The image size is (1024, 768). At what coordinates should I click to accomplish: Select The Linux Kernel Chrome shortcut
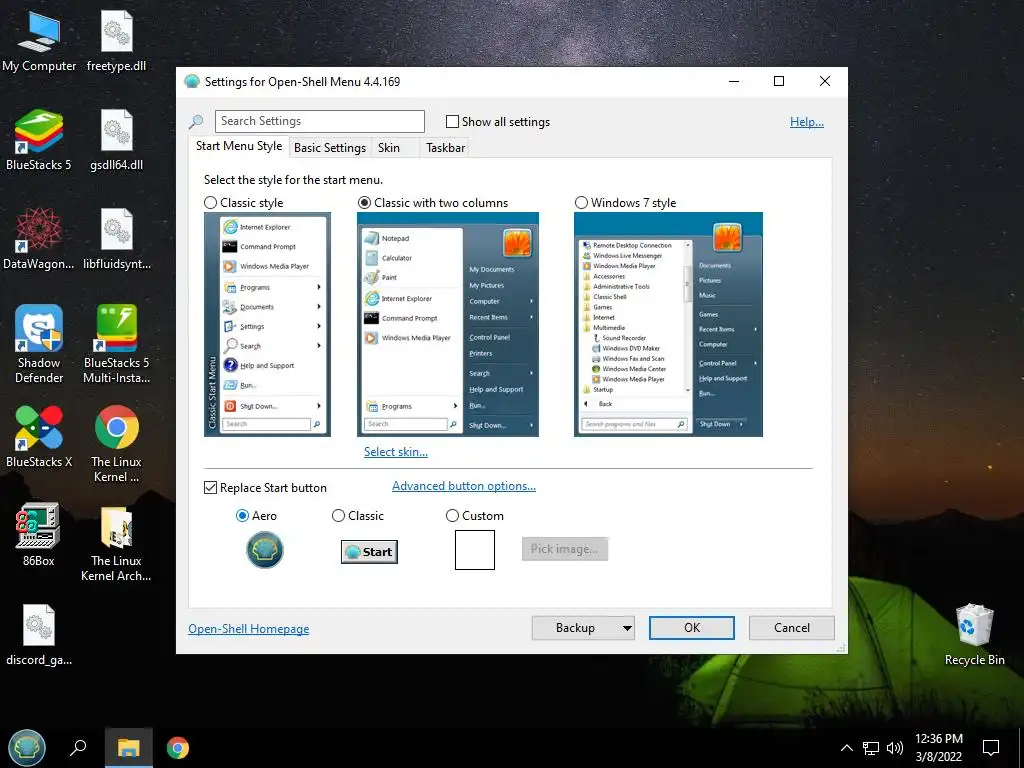click(116, 444)
